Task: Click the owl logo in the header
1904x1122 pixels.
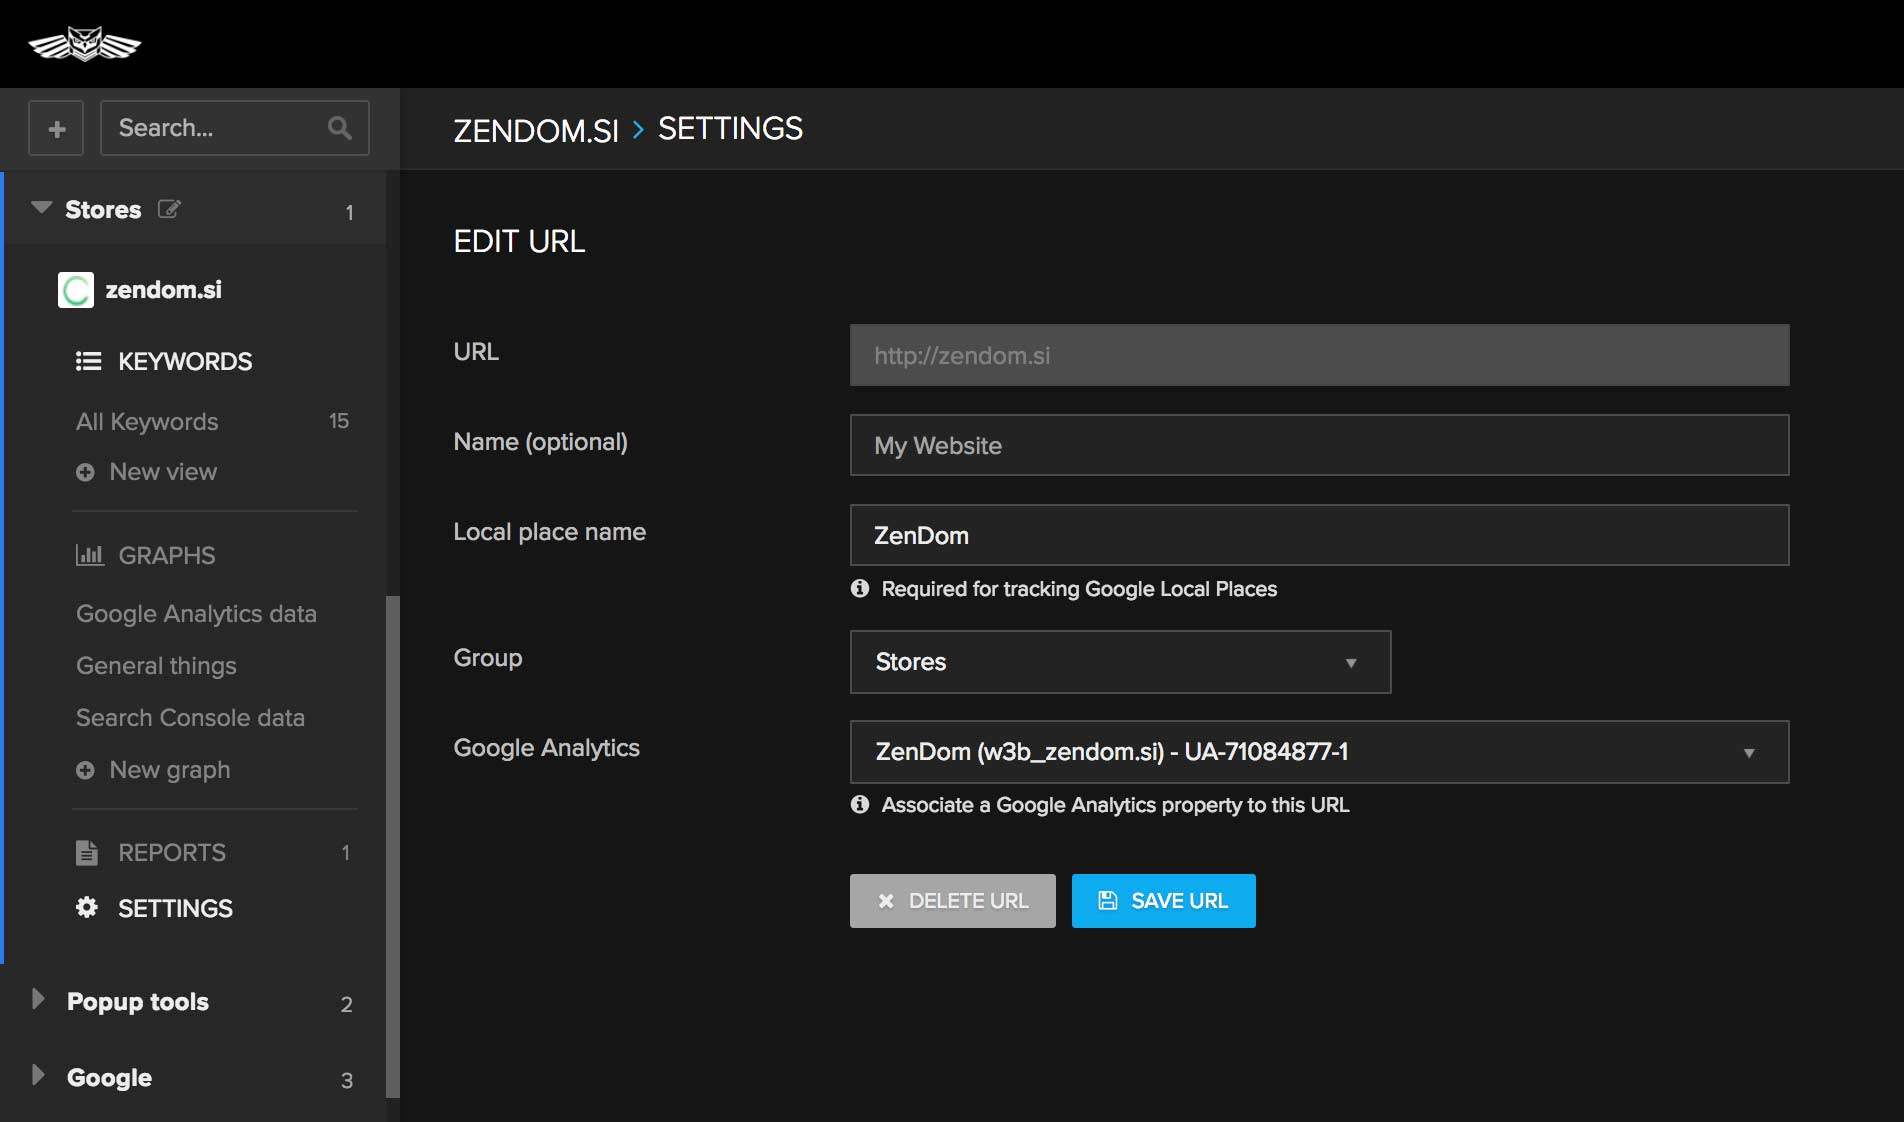Action: (x=85, y=44)
